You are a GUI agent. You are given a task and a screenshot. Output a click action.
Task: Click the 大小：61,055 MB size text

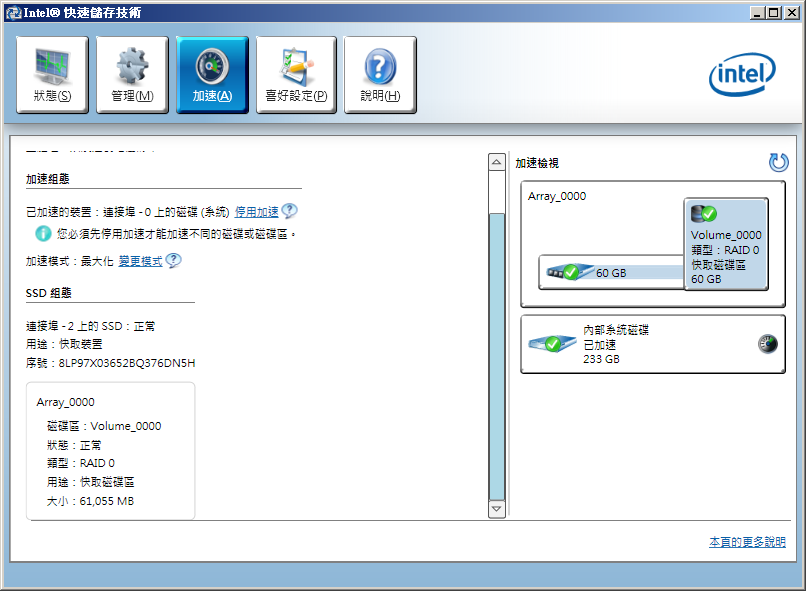(x=90, y=501)
